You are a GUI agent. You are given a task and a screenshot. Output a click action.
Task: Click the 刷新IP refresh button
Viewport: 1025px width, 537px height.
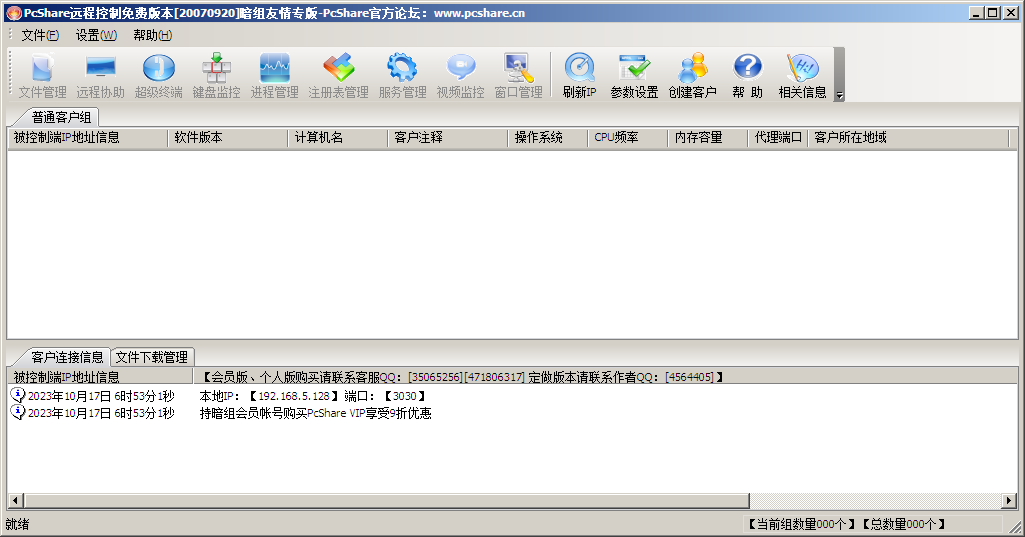(579, 75)
